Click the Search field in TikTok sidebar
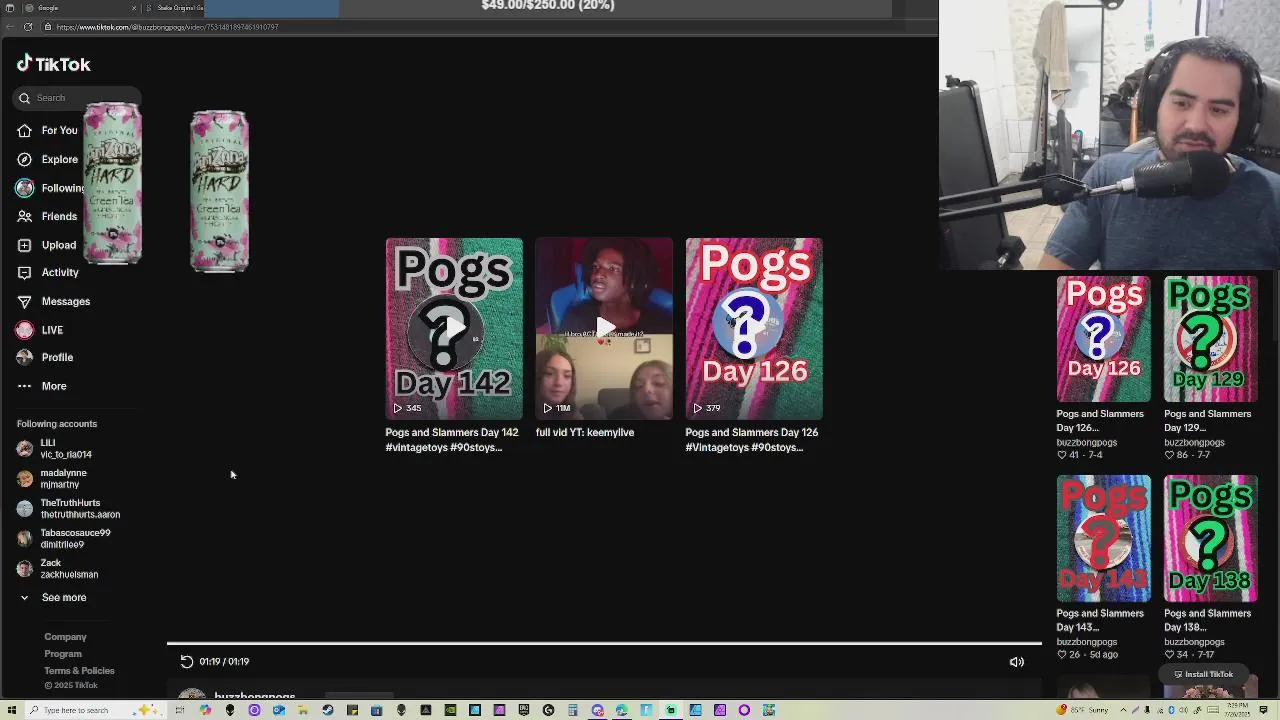 pyautogui.click(x=78, y=98)
